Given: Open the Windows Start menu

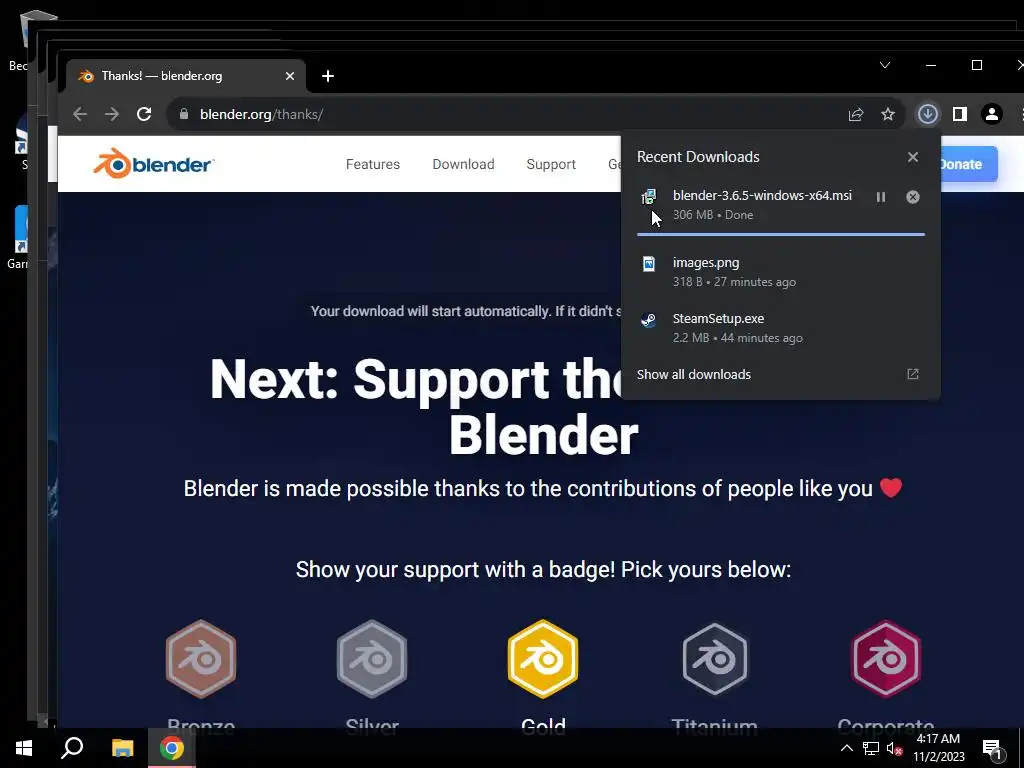Looking at the screenshot, I should (24, 748).
